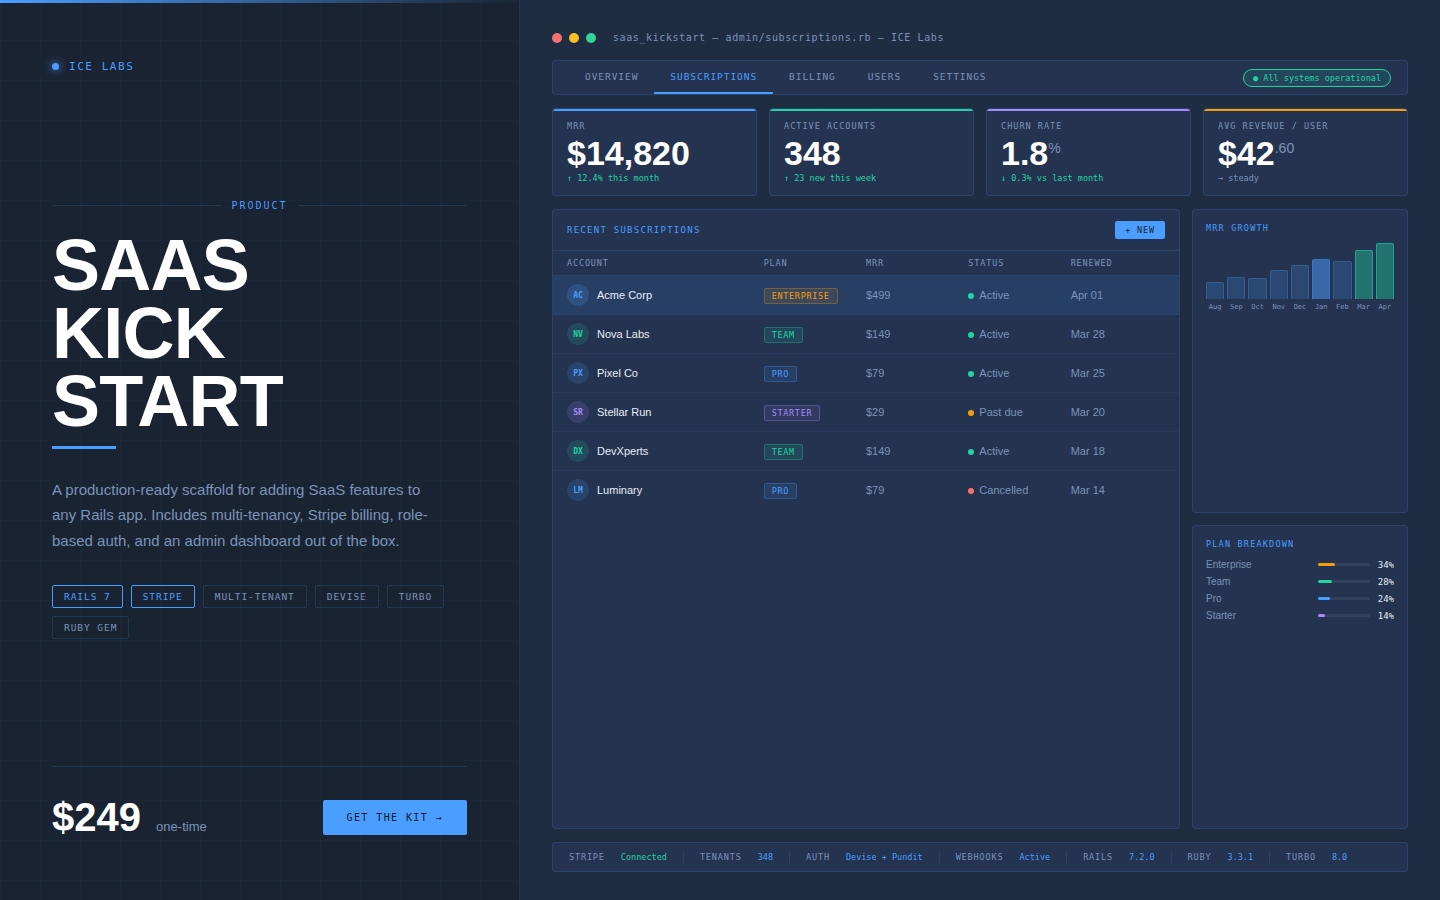Click the MRR column header
The image size is (1440, 900).
(x=874, y=263)
